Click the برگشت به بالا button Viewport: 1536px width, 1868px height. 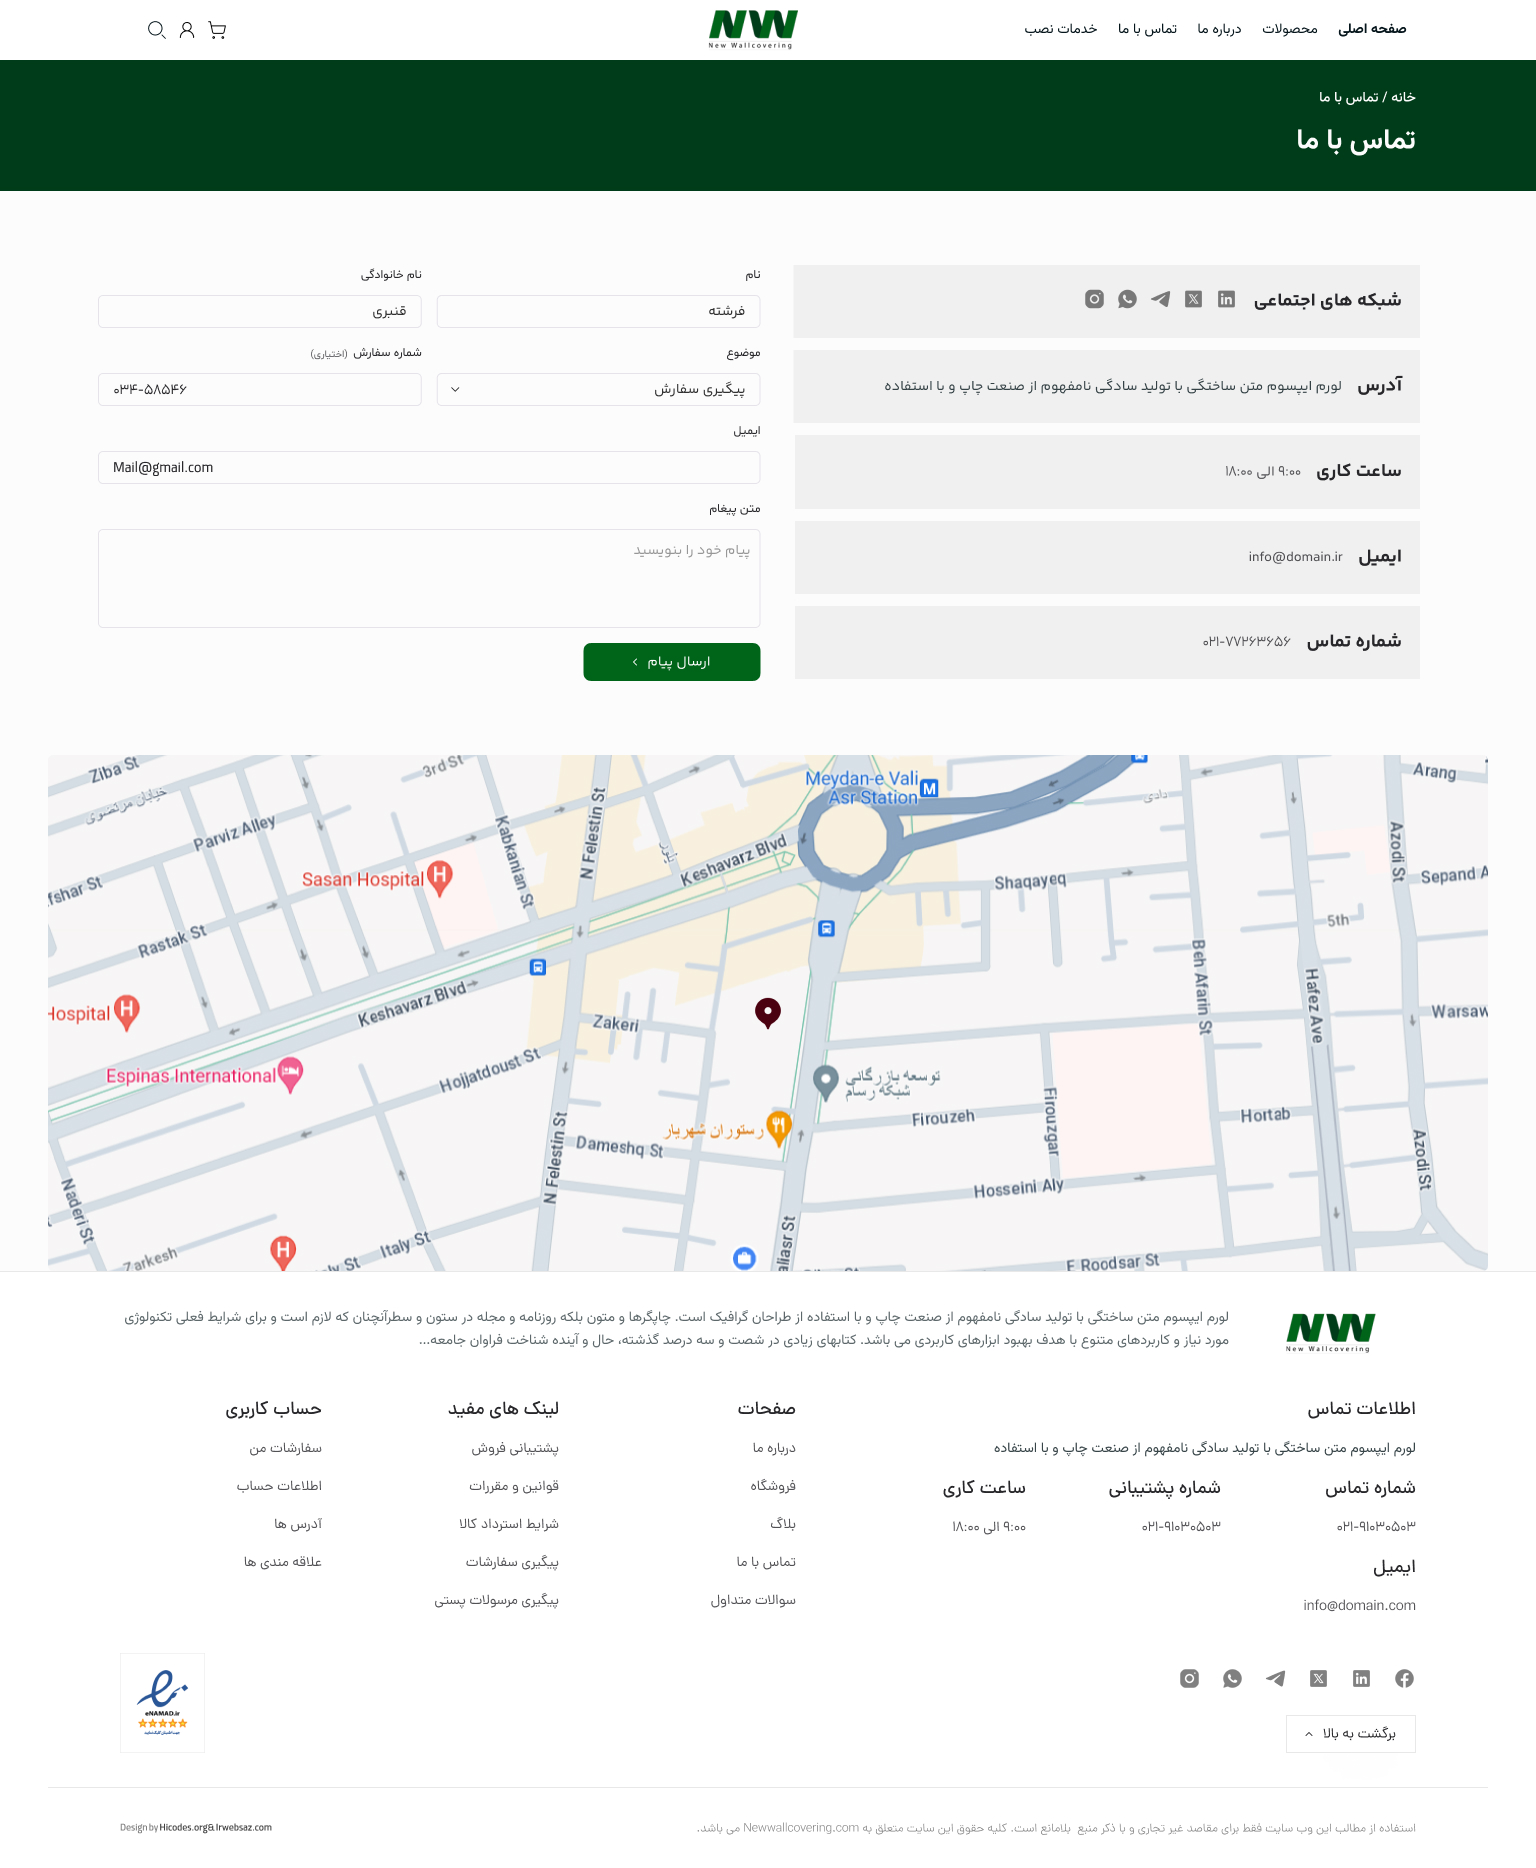pyautogui.click(x=1350, y=1733)
